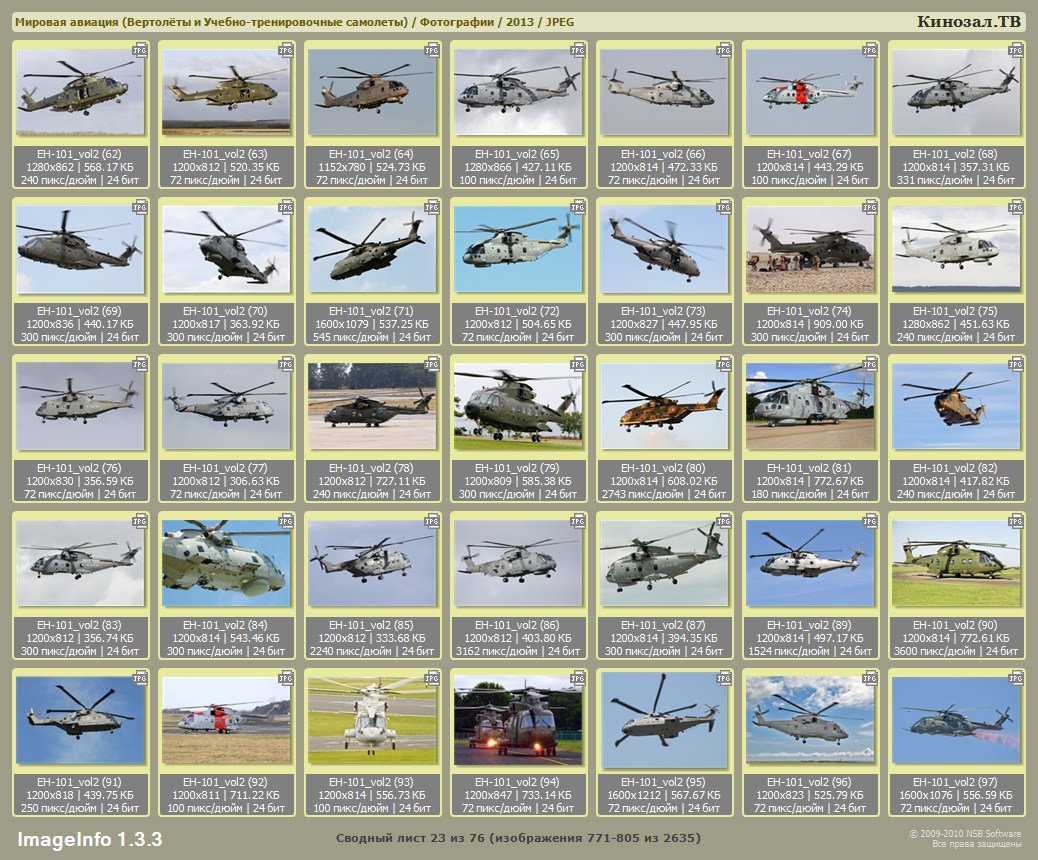This screenshot has width=1038, height=860.
Task: Open the Кинозал.ТВ logo link
Action: click(x=969, y=22)
